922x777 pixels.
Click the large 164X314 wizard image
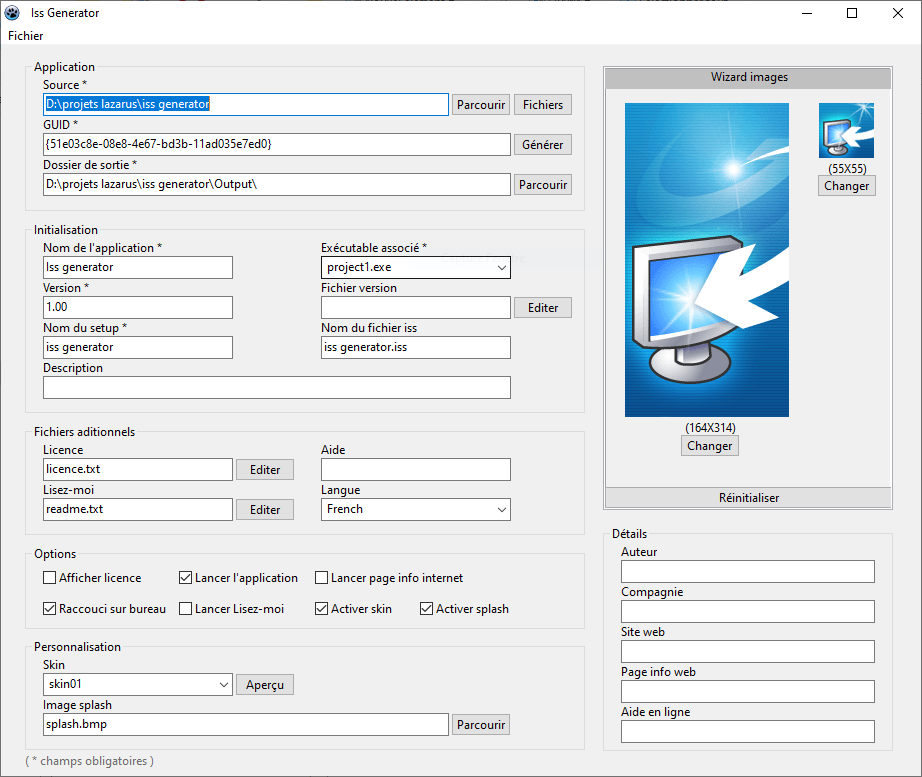pyautogui.click(x=706, y=260)
